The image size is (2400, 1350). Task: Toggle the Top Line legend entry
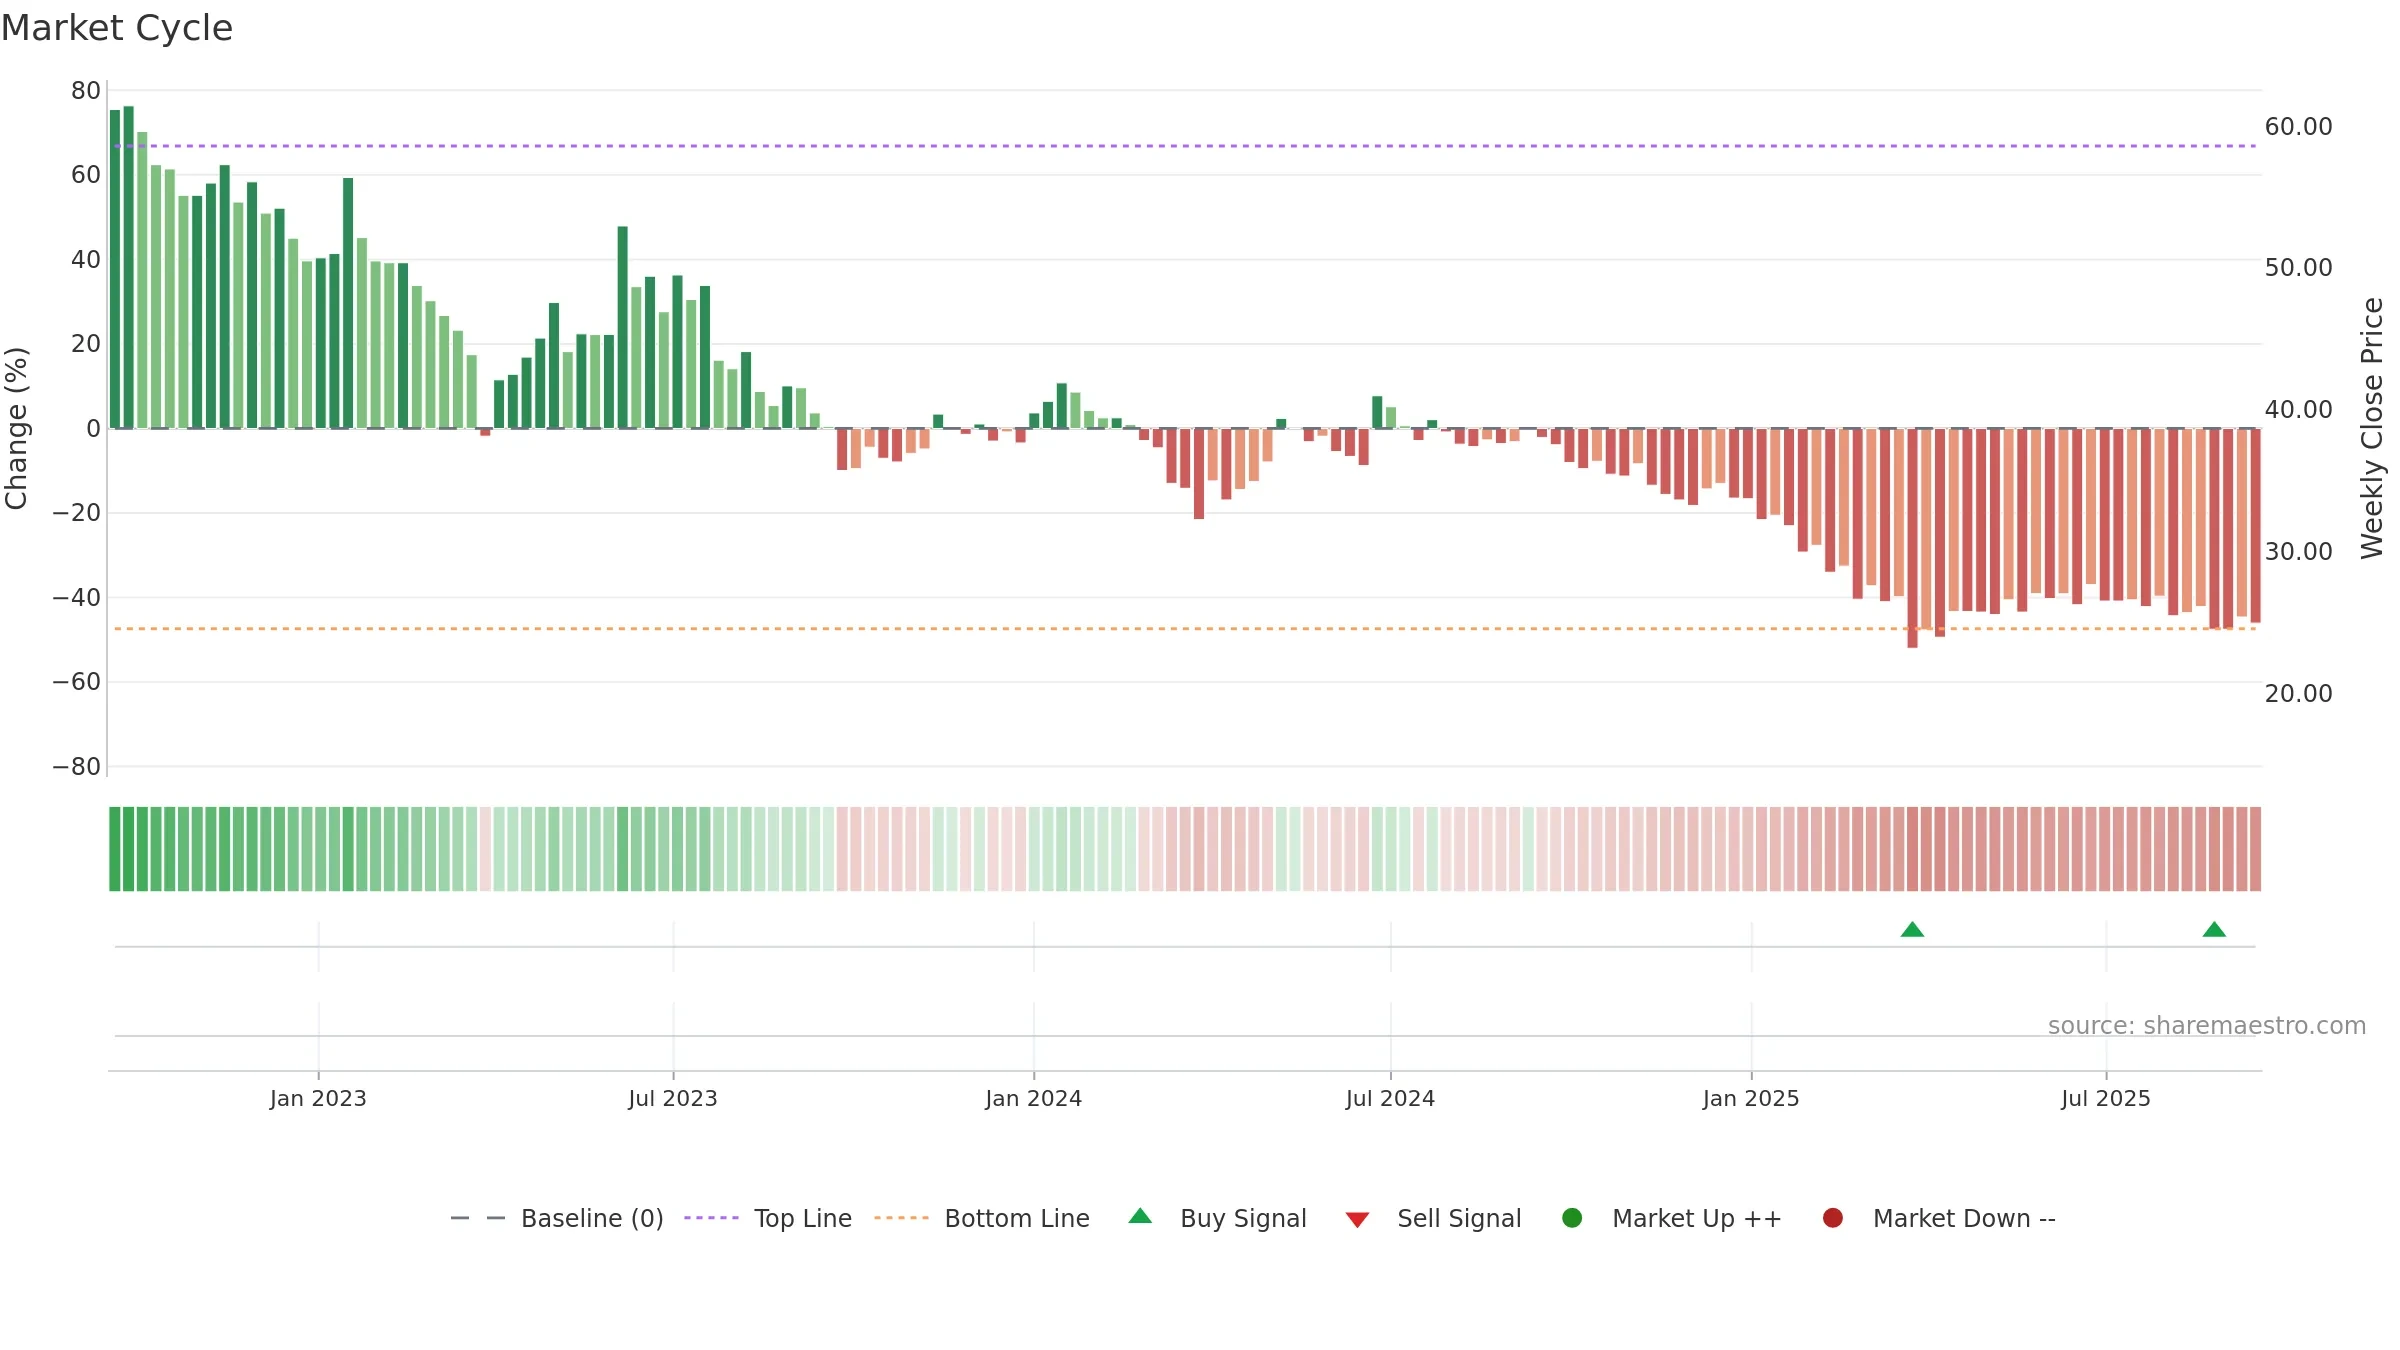768,1218
